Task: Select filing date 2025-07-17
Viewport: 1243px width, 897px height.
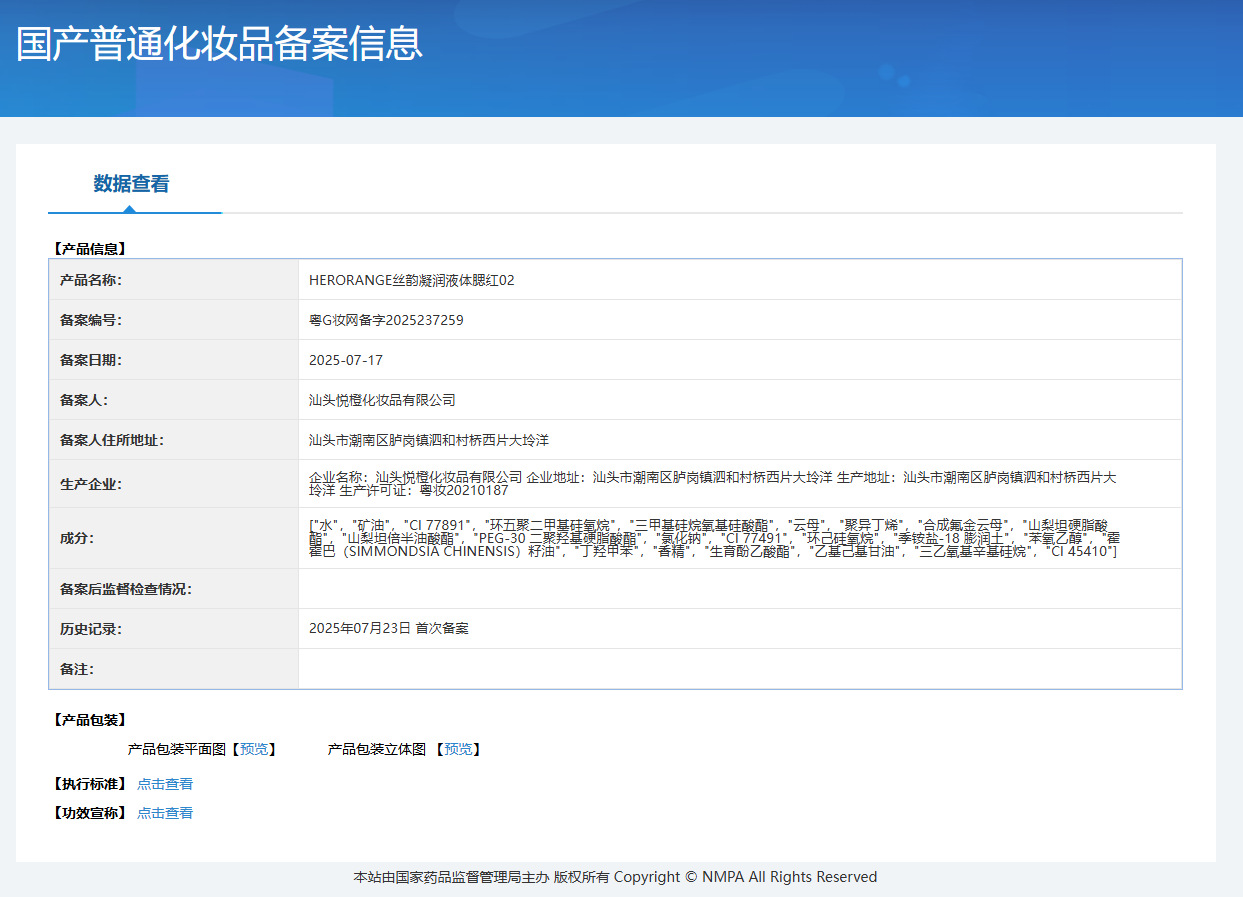Action: 346,360
